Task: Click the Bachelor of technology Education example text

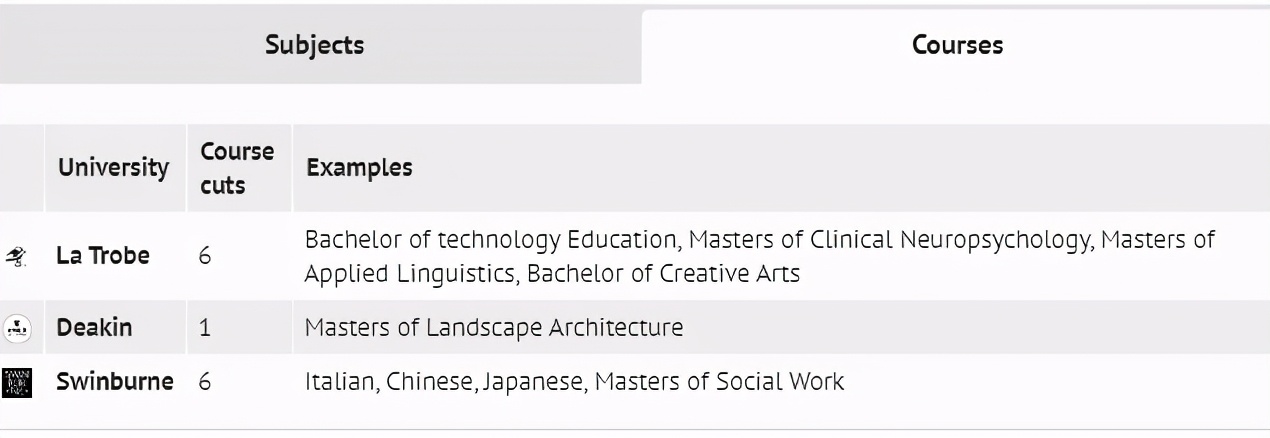Action: [491, 240]
